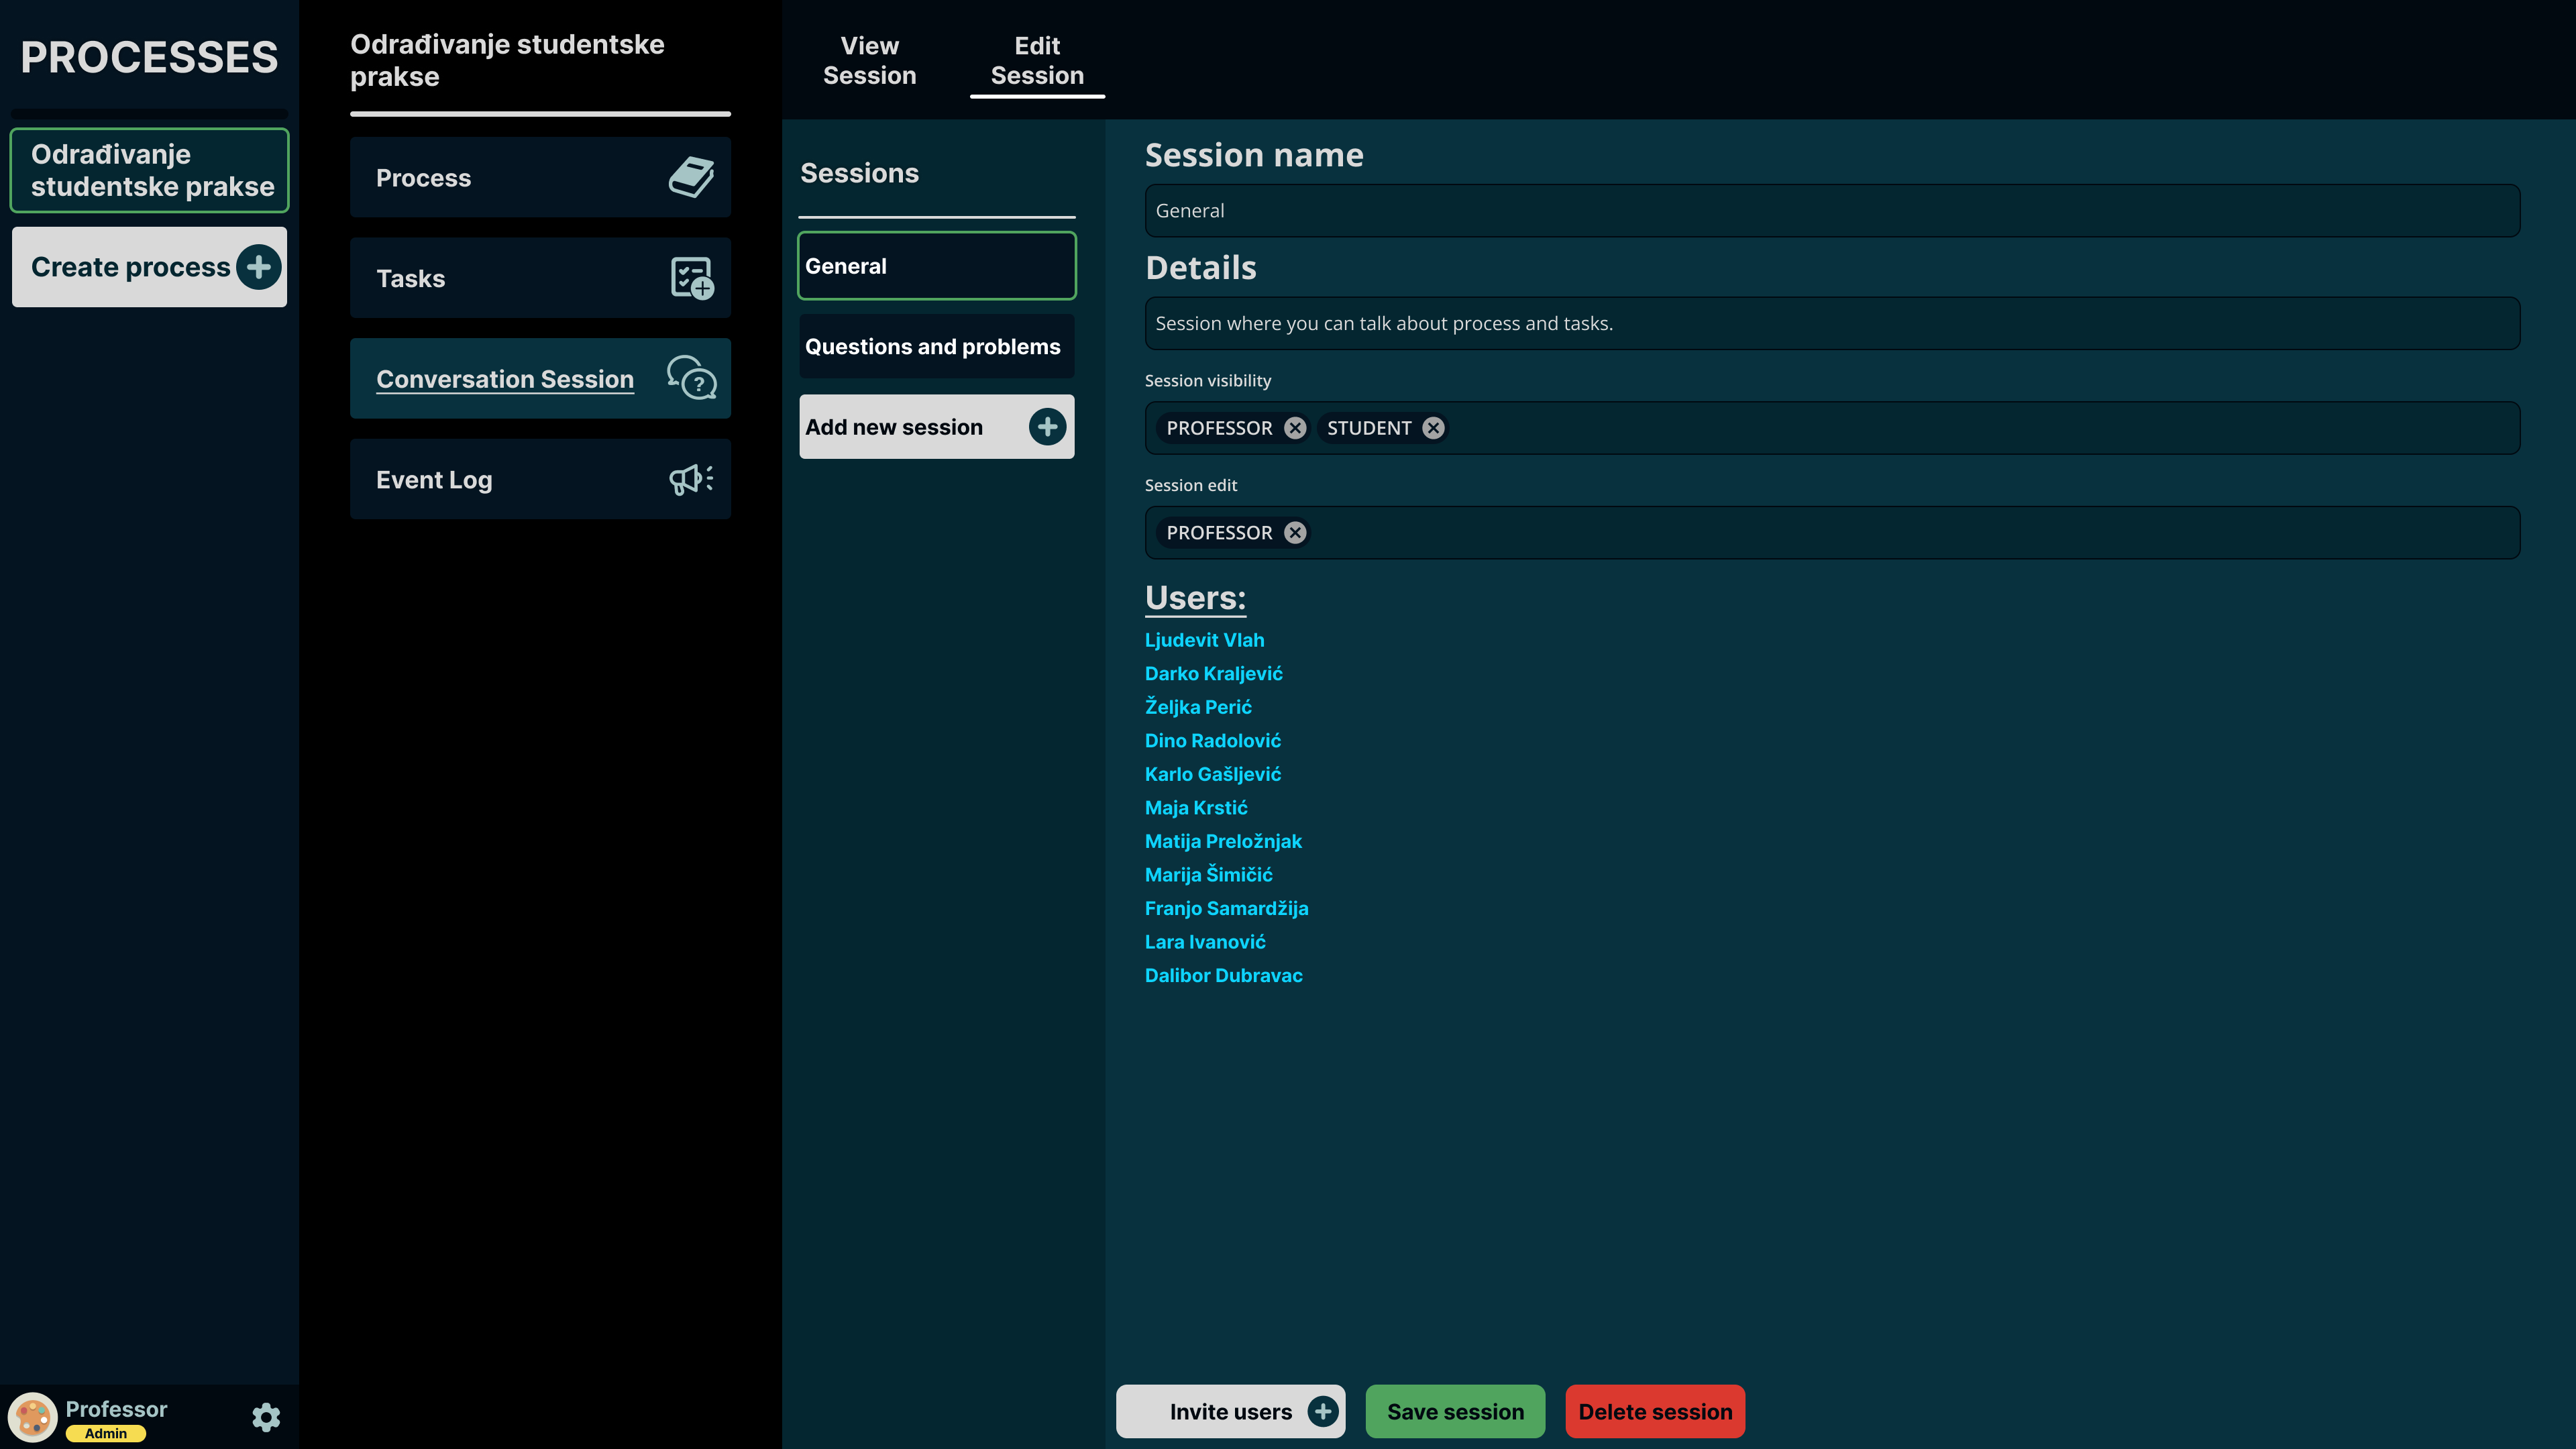Viewport: 2576px width, 1449px height.
Task: Click the Tasks checklist icon
Action: click(691, 278)
